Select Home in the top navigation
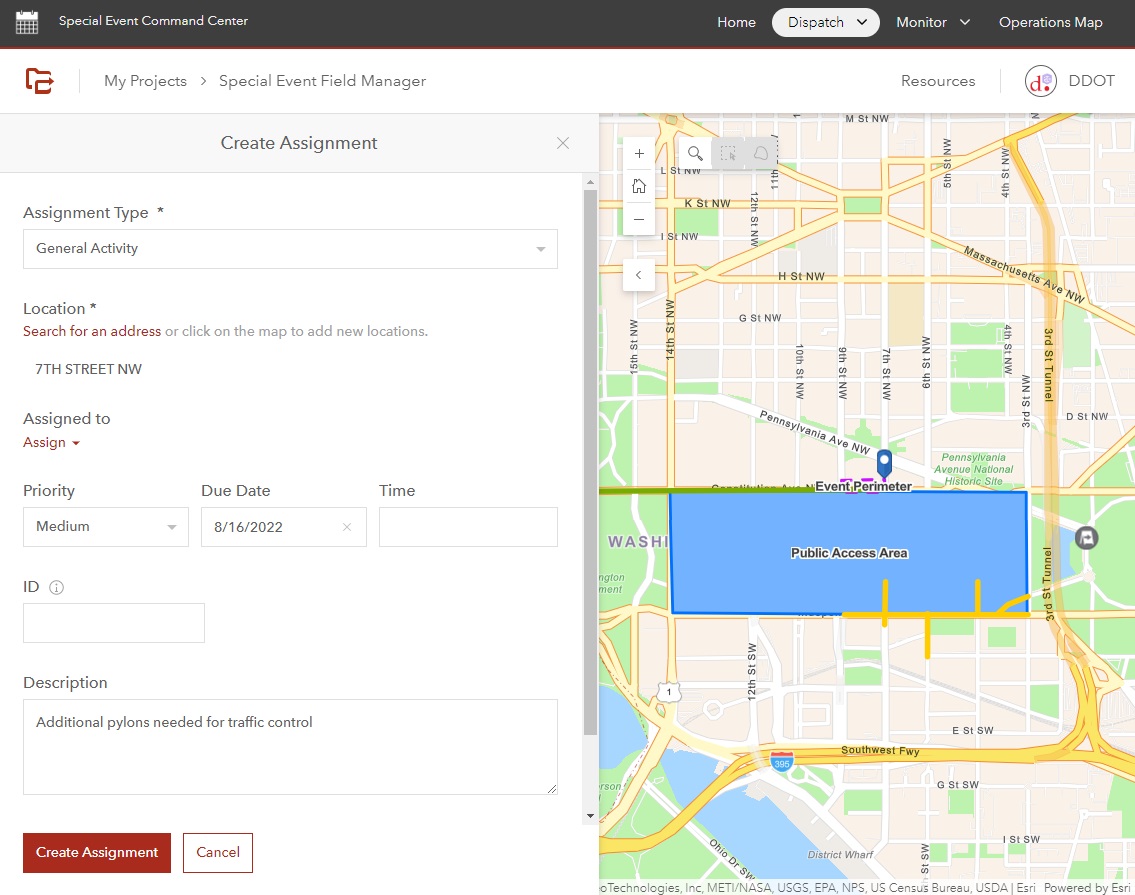 point(736,21)
